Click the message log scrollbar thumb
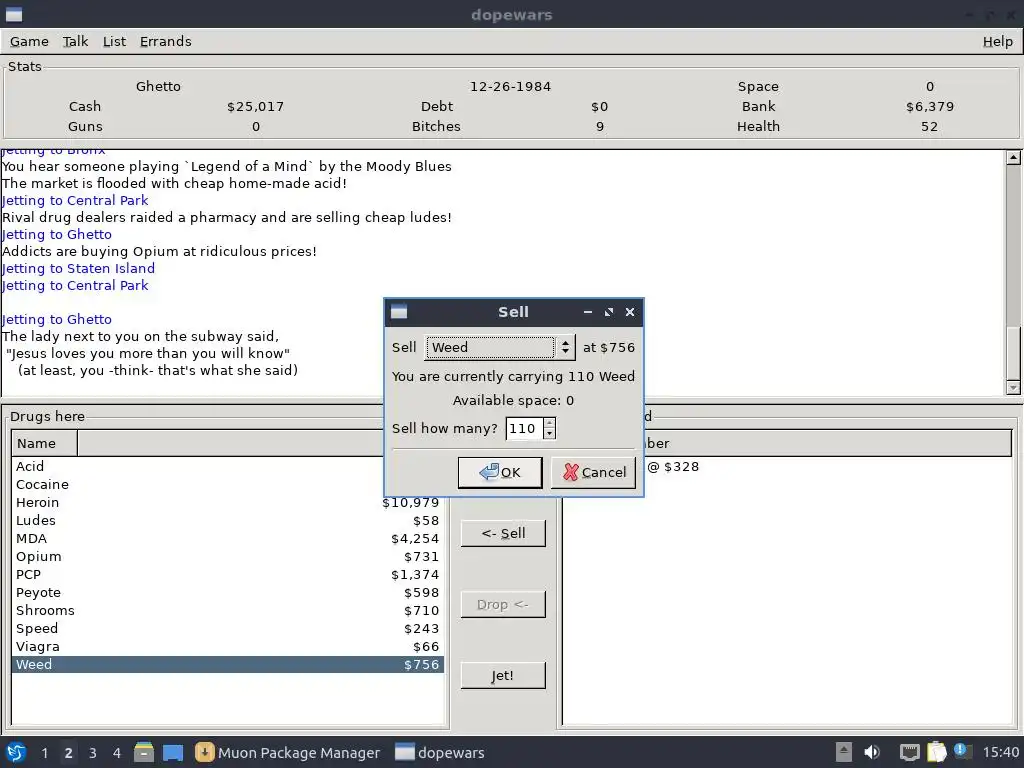 [x=1013, y=353]
